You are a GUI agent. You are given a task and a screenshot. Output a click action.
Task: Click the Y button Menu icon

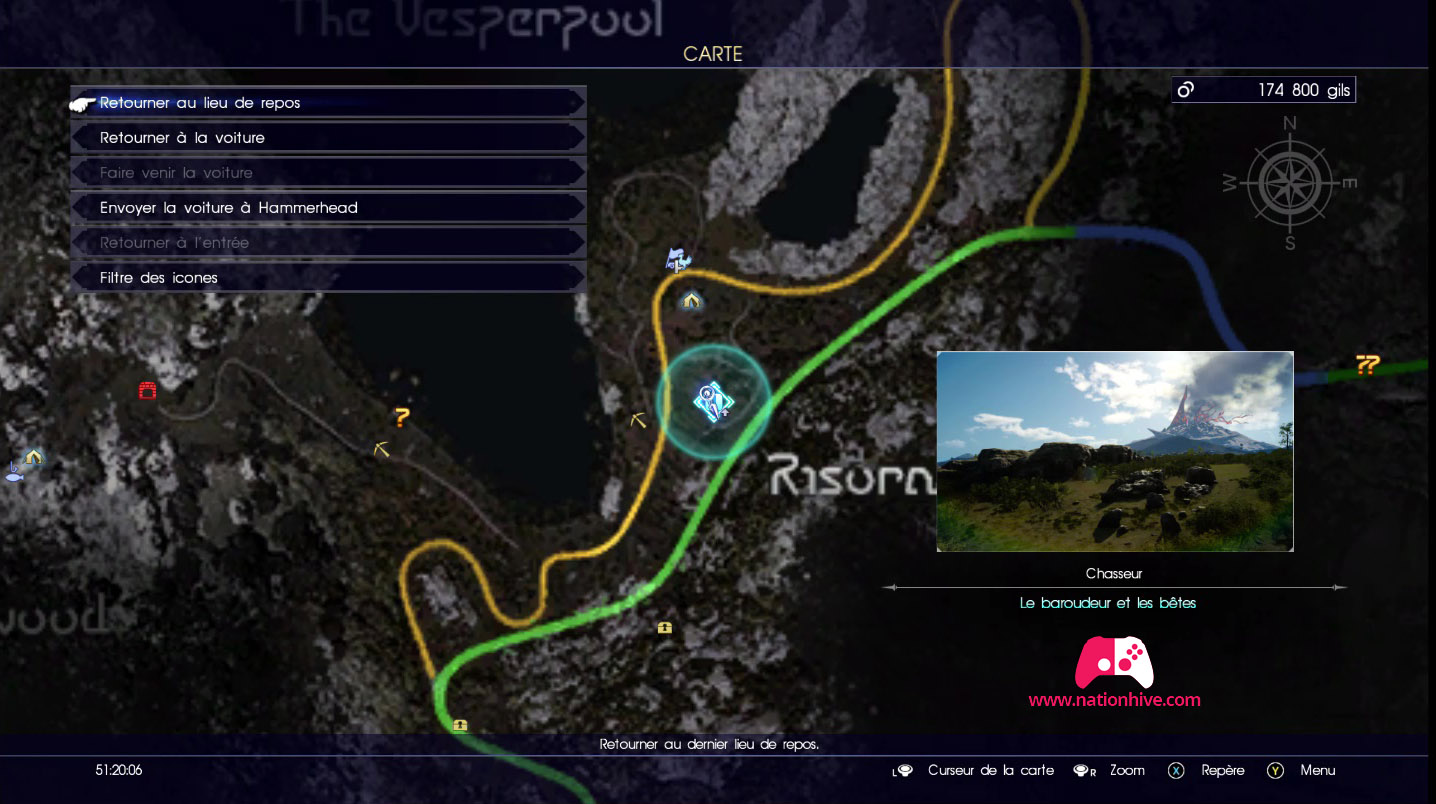1275,771
